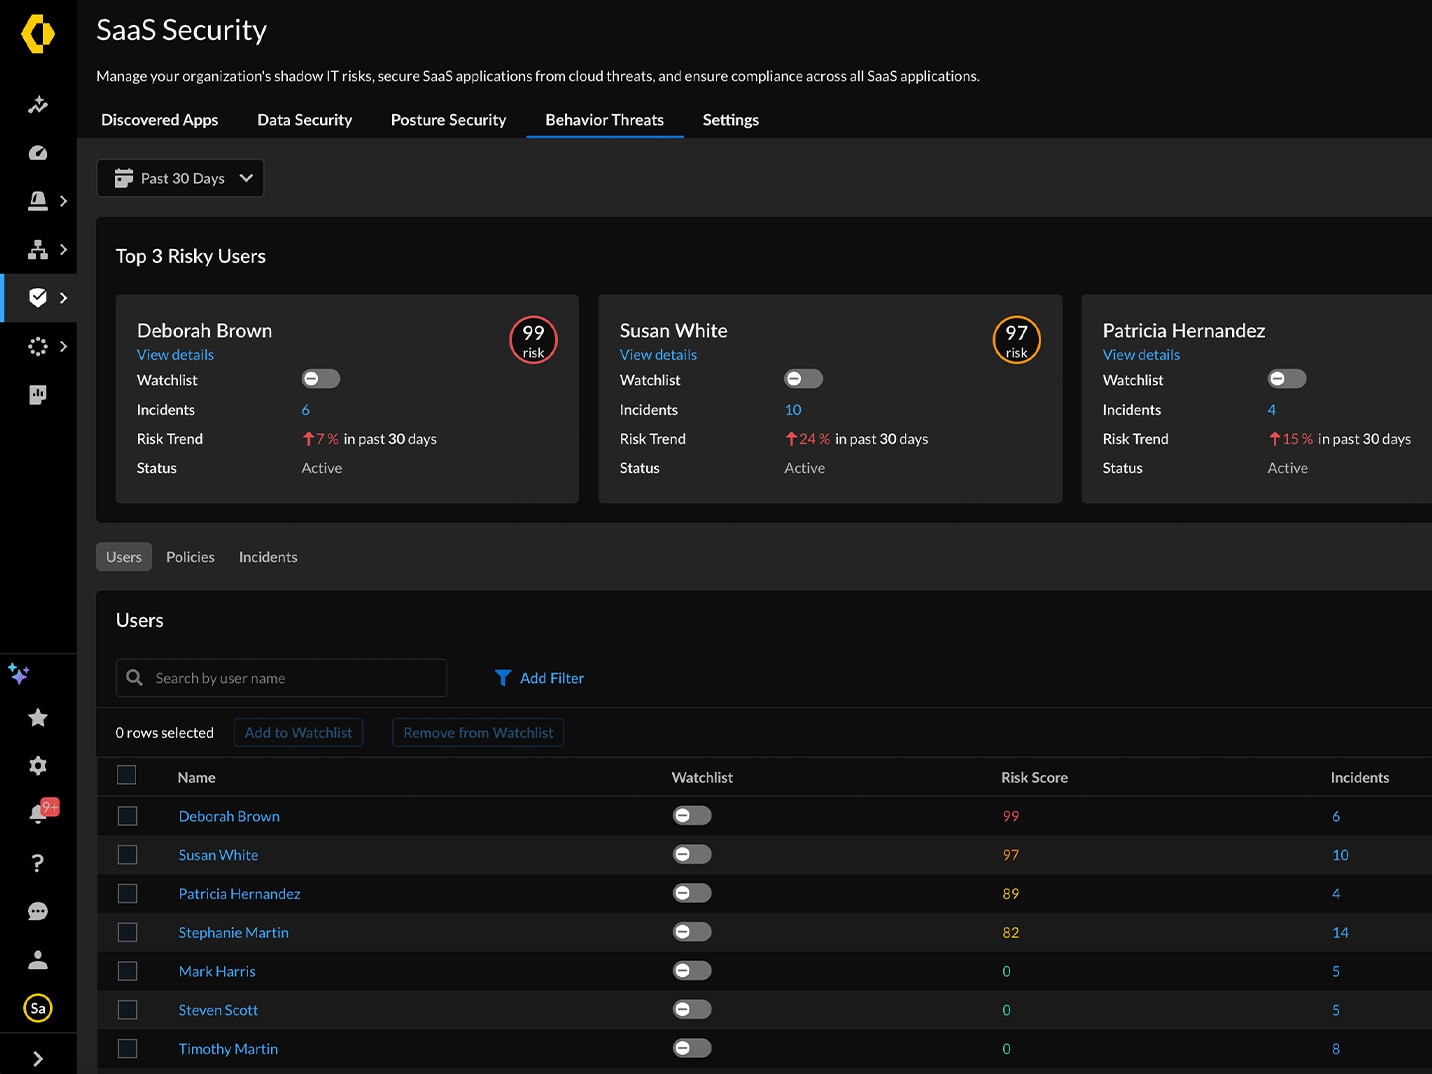
Task: Expand the spinner icon's sidebar chevron
Action: click(63, 345)
